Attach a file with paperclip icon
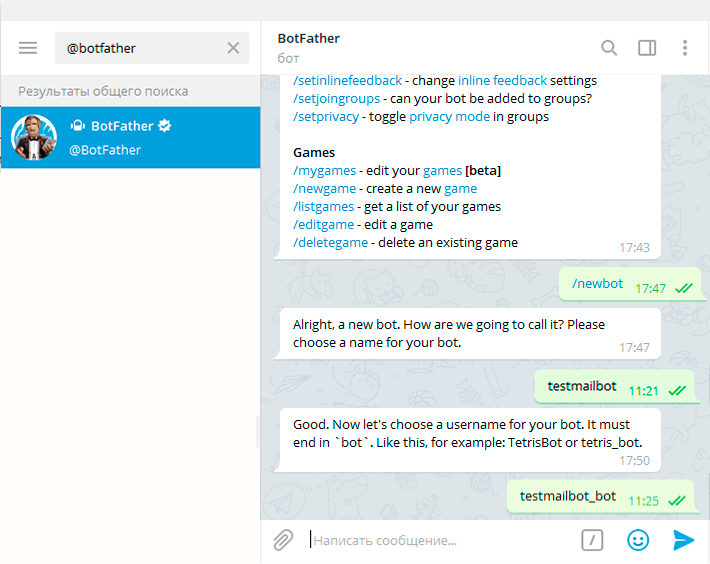This screenshot has width=710, height=564. point(283,540)
